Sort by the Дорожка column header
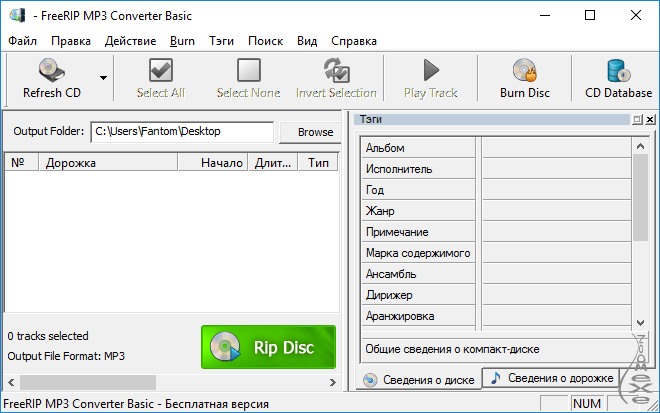 coord(108,163)
